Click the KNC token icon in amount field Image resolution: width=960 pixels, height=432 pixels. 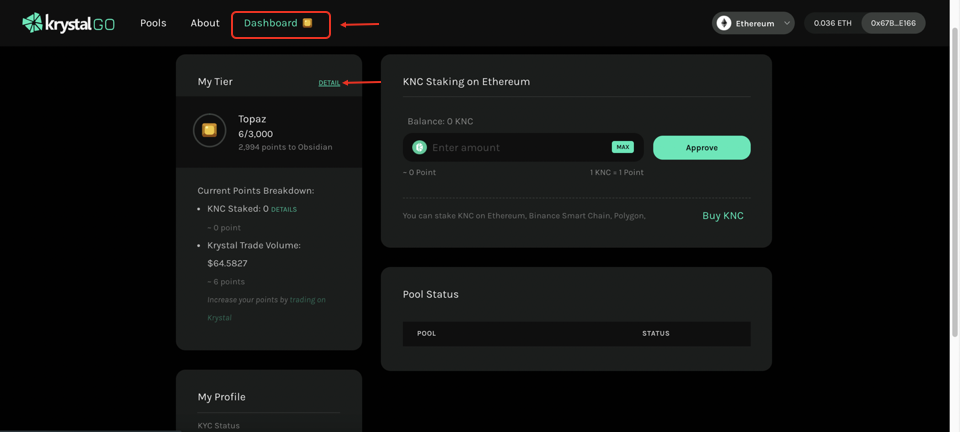(x=420, y=147)
